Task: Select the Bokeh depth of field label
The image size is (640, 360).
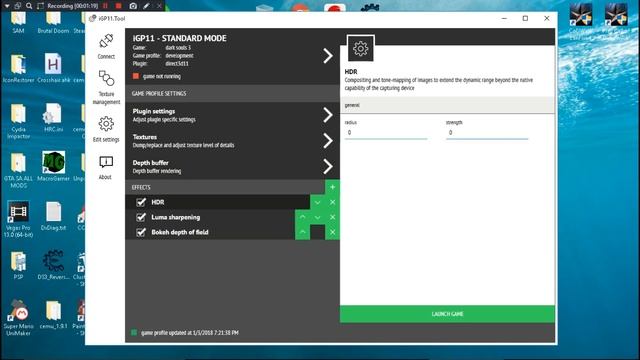Action: coord(180,232)
